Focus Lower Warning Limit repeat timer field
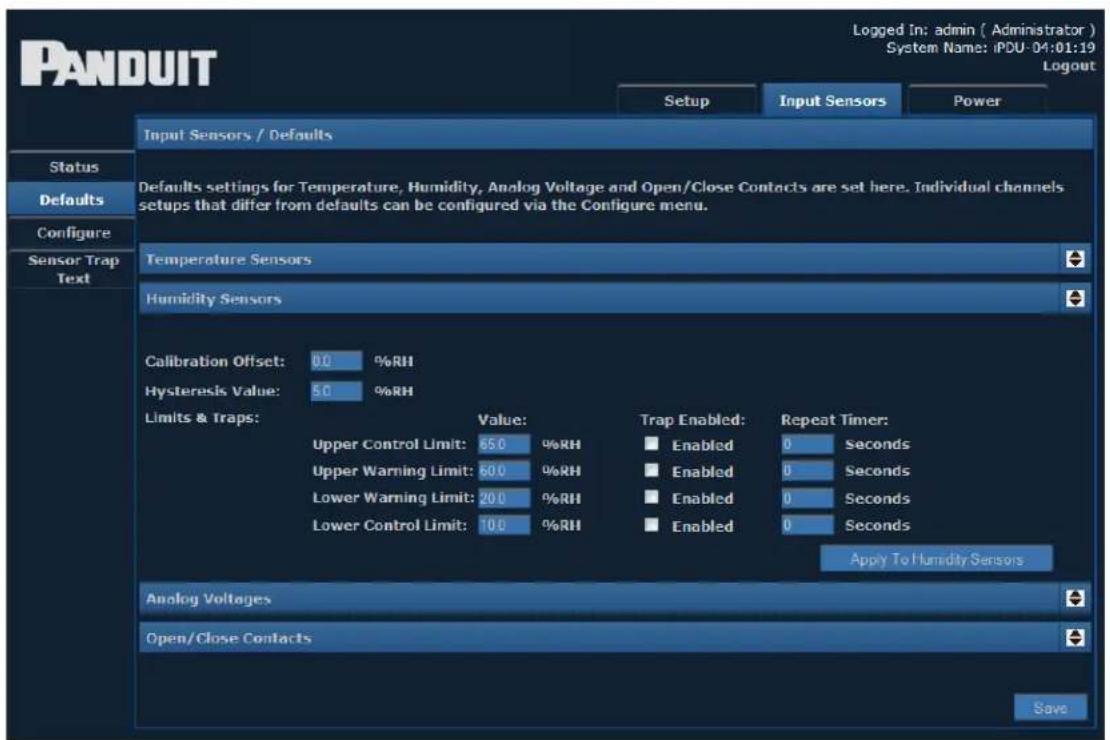This screenshot has width=1110, height=740. point(808,498)
